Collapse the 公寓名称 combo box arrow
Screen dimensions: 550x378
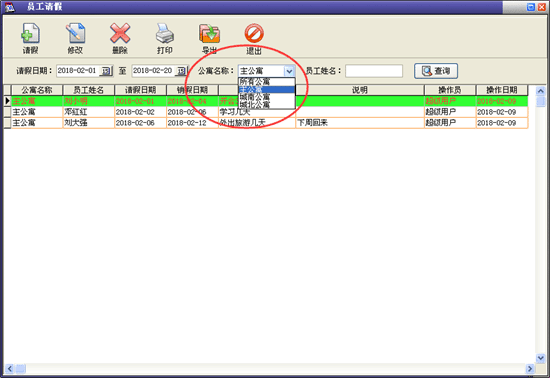point(289,71)
